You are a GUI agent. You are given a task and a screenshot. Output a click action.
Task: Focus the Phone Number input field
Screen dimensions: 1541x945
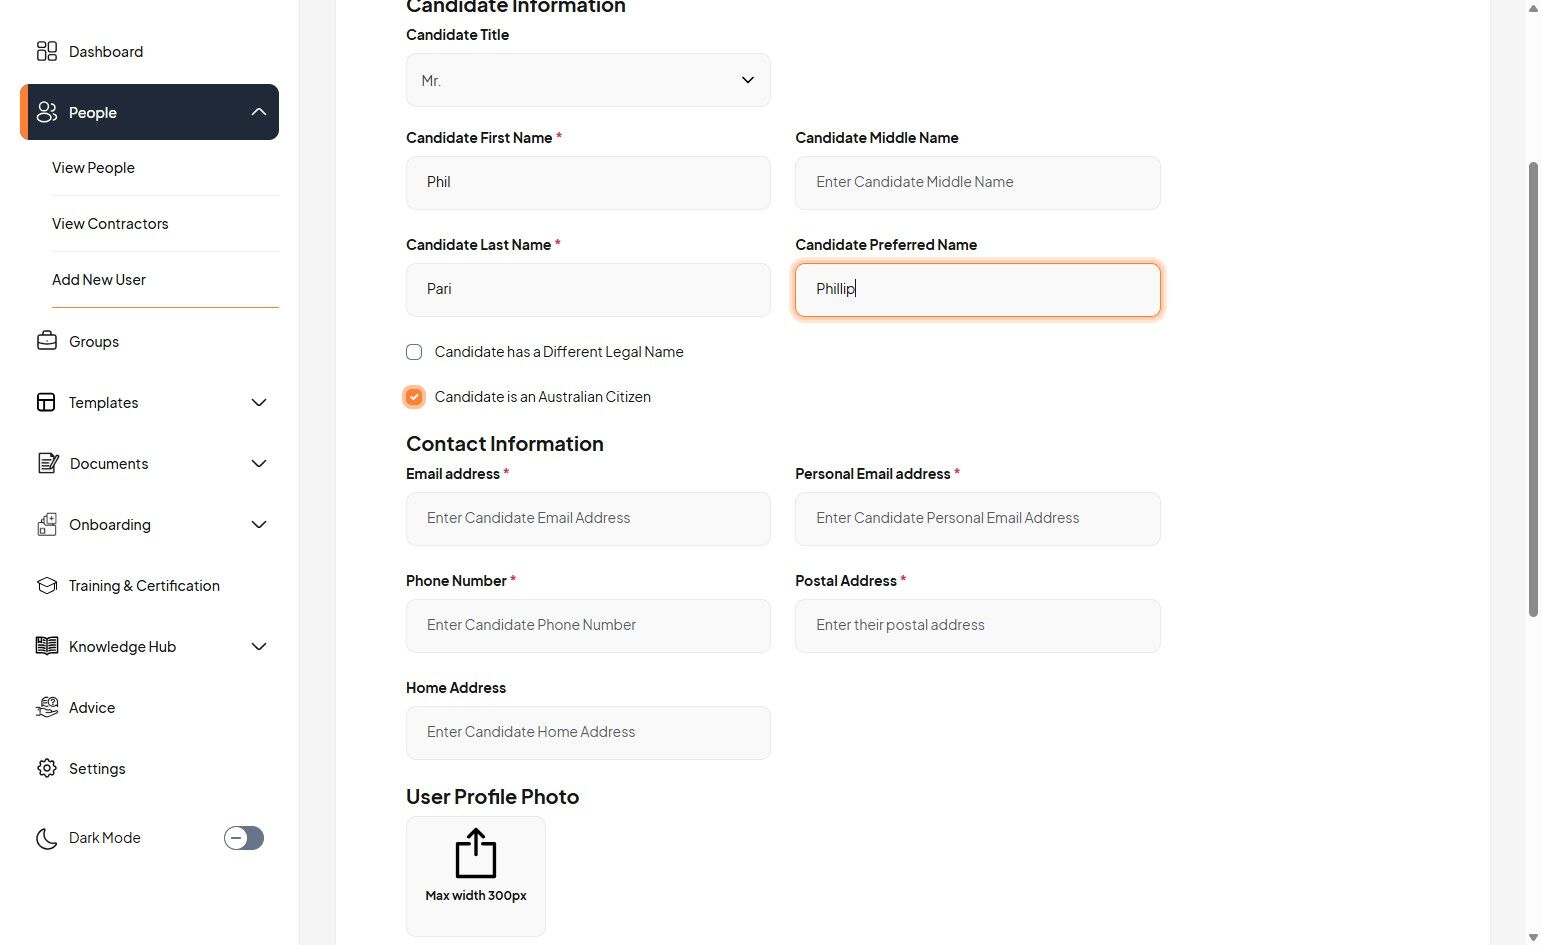[x=588, y=625]
